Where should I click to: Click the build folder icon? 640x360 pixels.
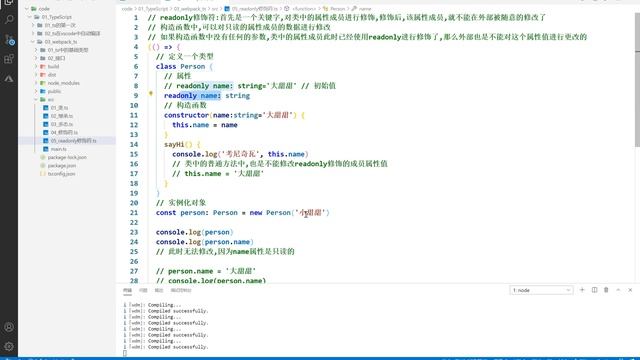pos(43,67)
